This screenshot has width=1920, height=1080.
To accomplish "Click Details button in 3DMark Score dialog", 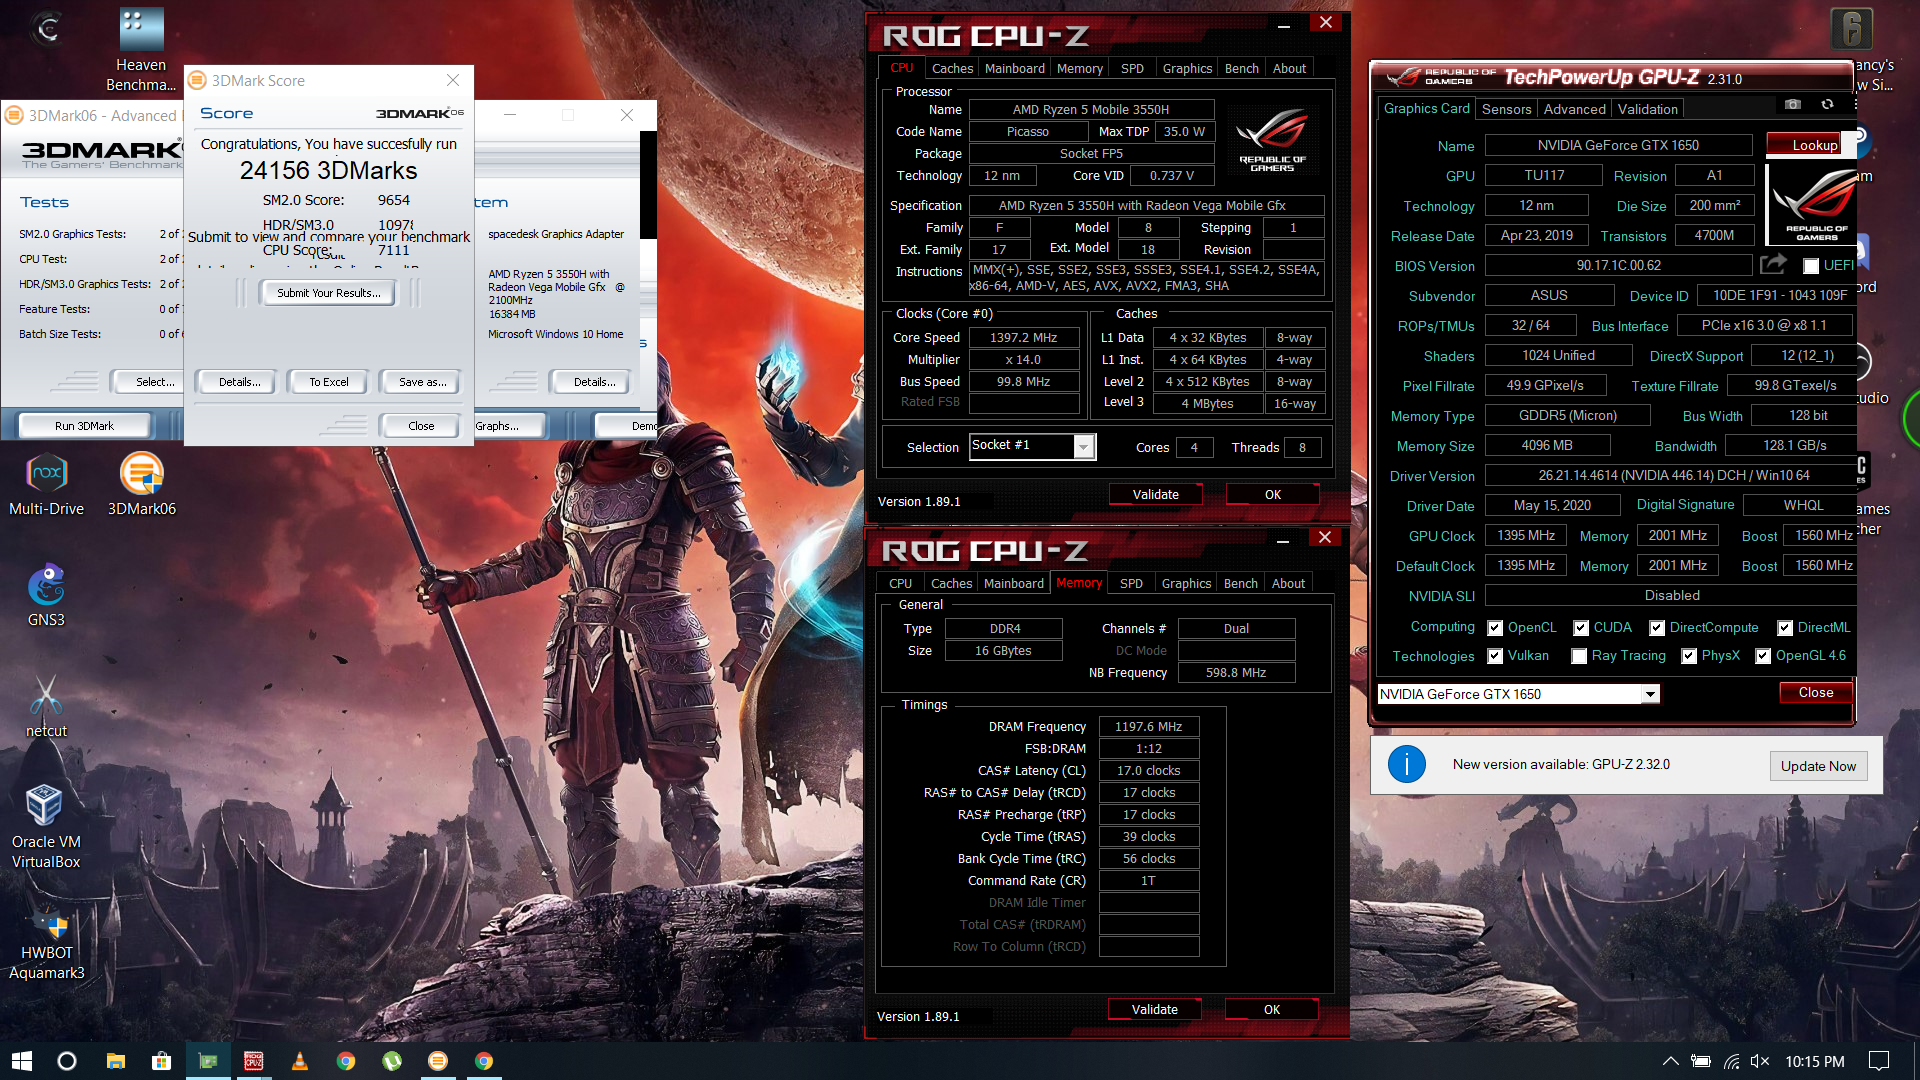I will coord(239,382).
